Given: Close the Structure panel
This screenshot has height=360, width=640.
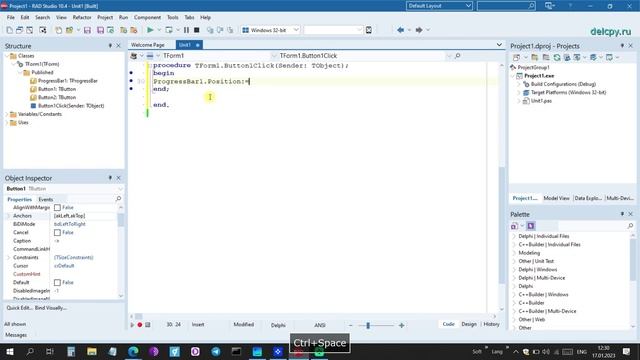Looking at the screenshot, I should point(118,46).
